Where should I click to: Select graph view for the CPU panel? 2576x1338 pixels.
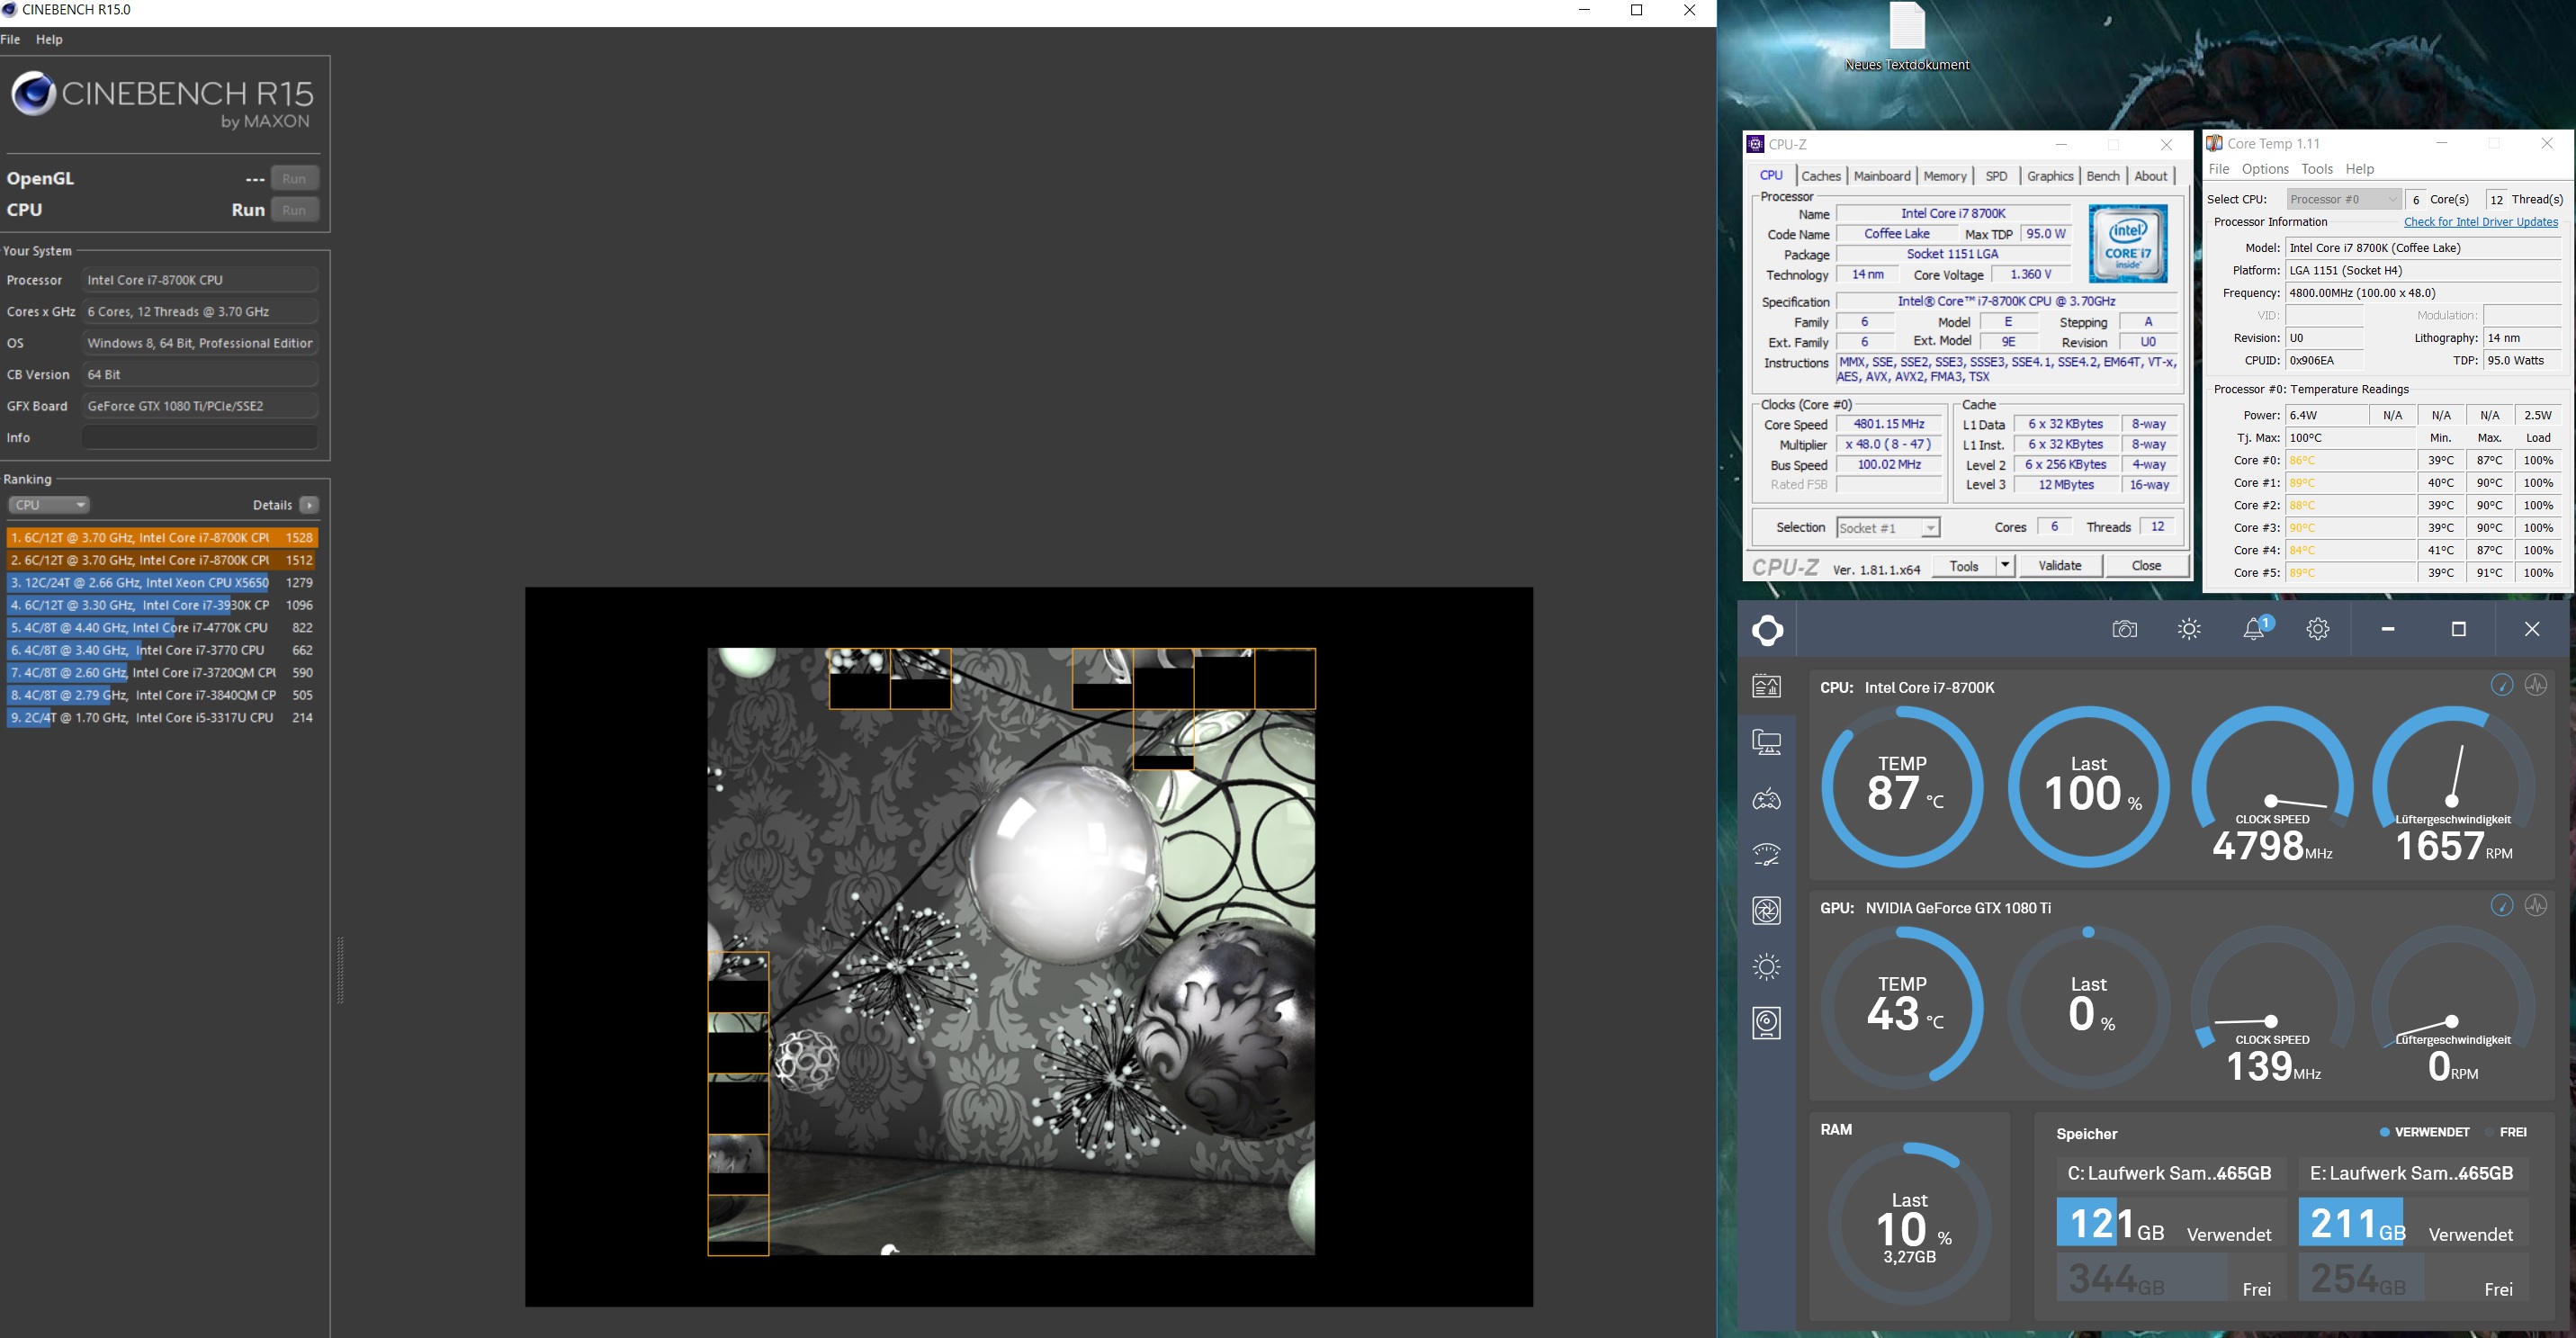click(x=2536, y=685)
